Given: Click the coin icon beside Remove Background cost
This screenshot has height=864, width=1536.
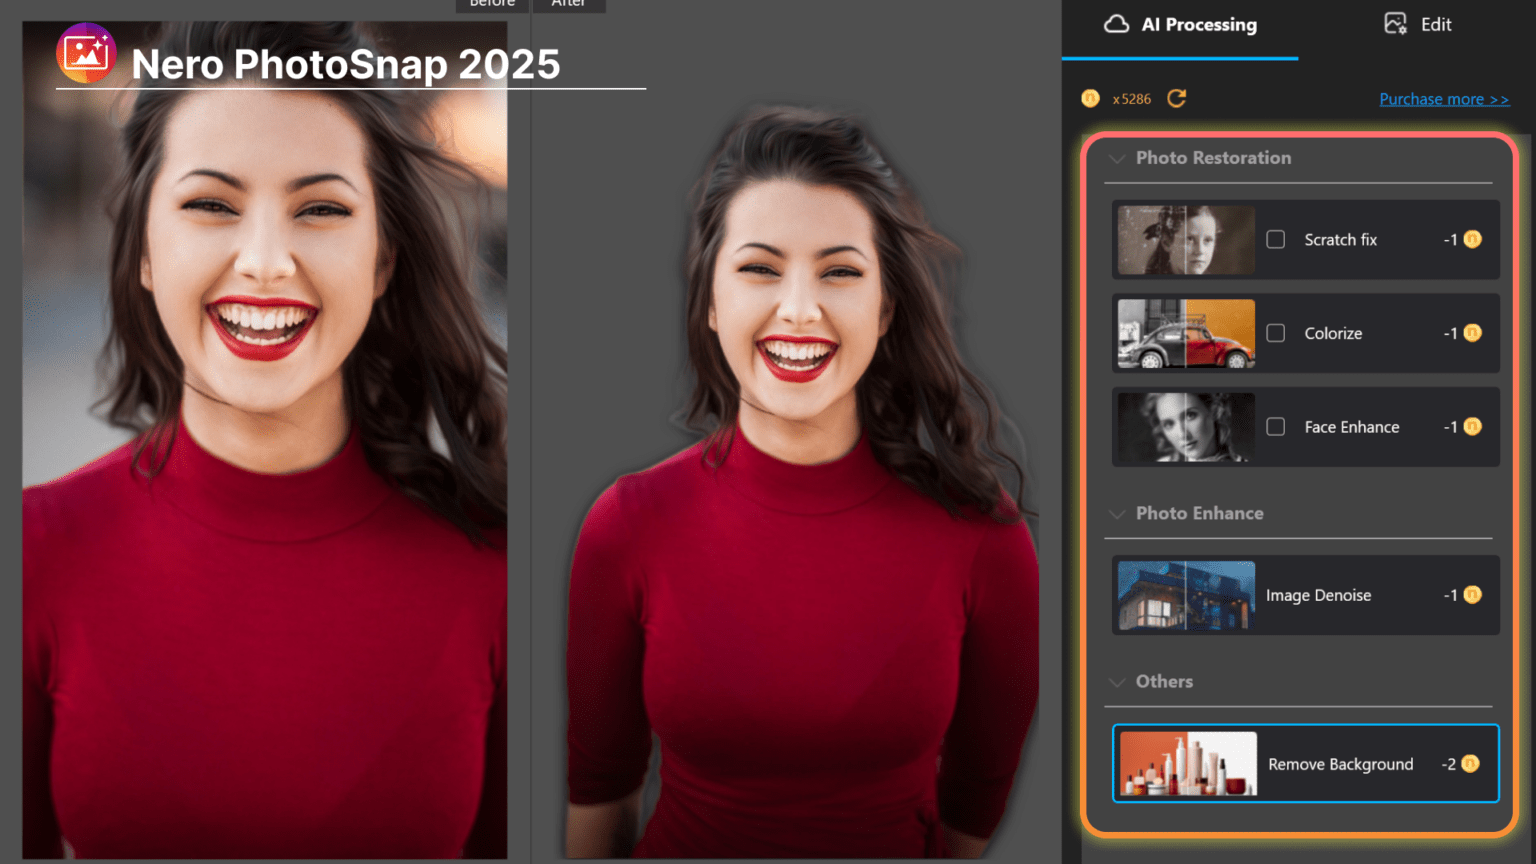Looking at the screenshot, I should pyautogui.click(x=1471, y=763).
